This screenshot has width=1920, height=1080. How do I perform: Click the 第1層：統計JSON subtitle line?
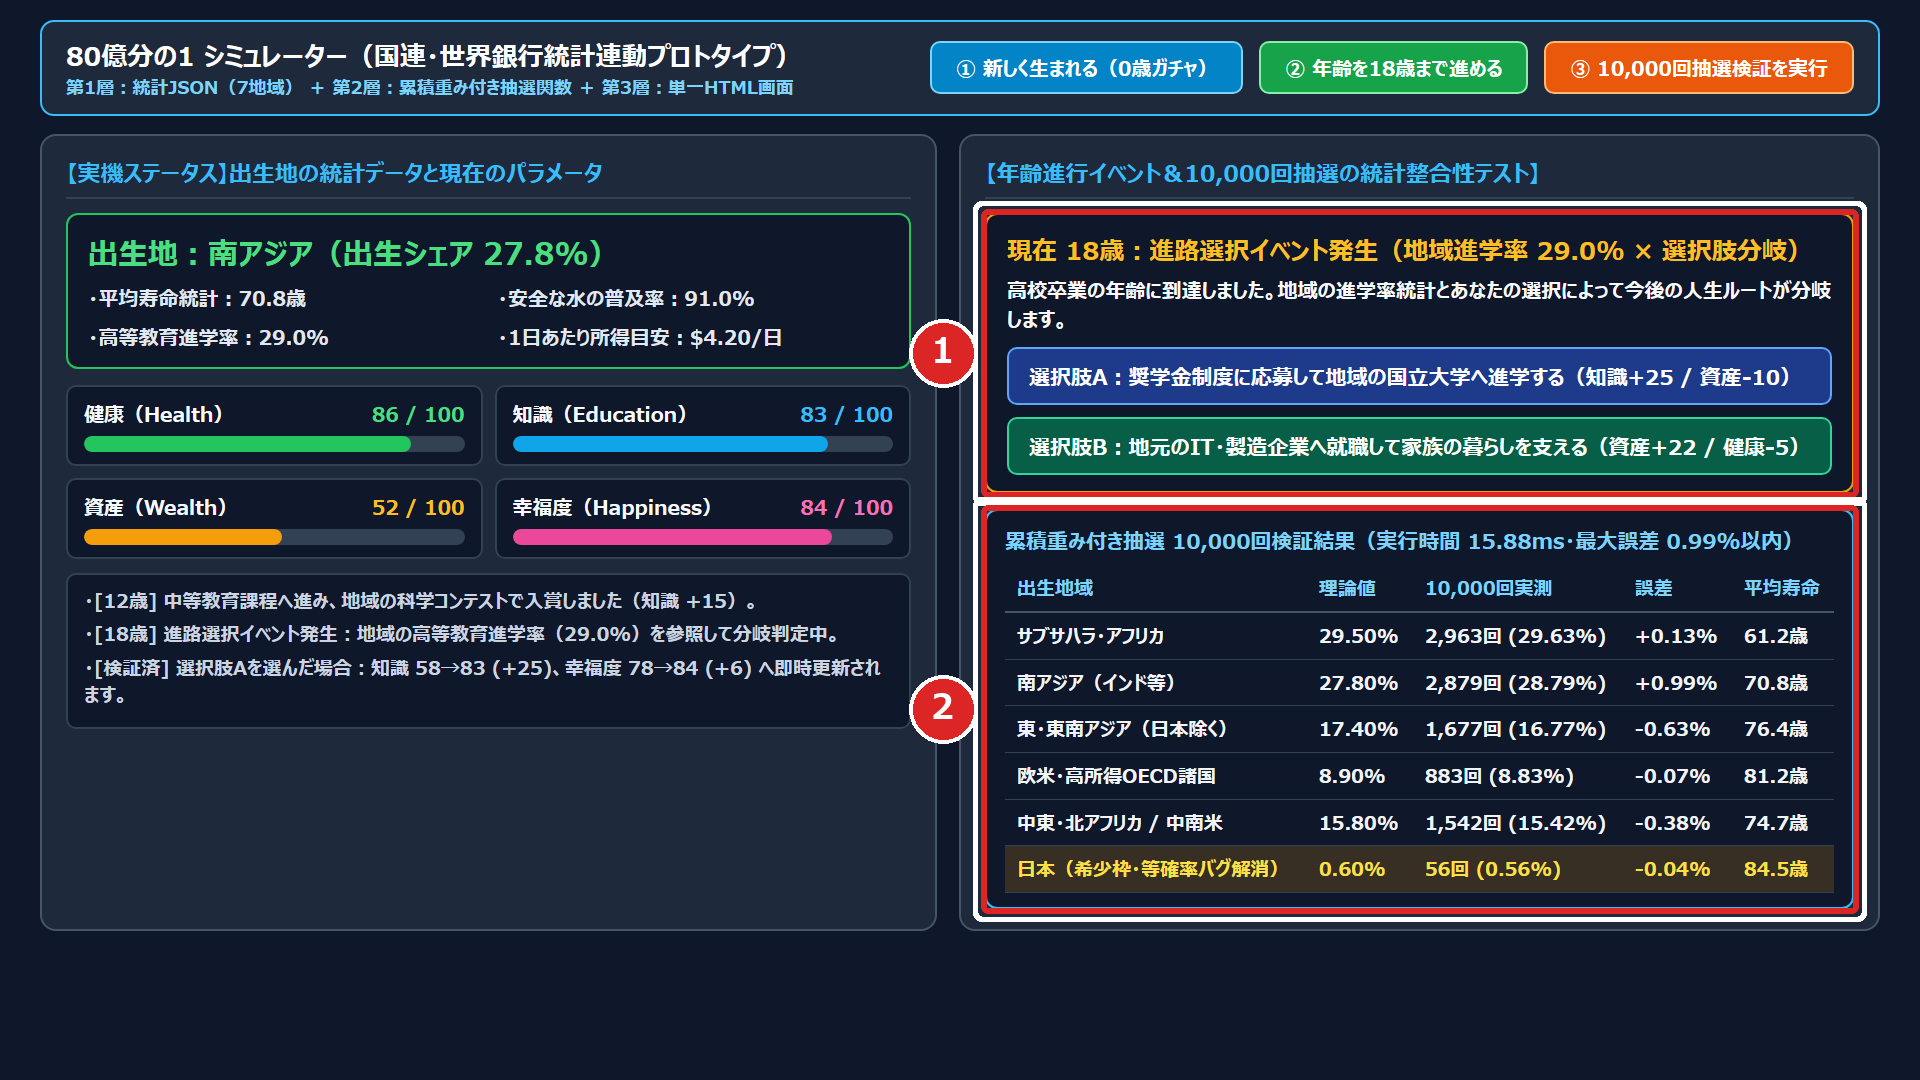click(430, 87)
